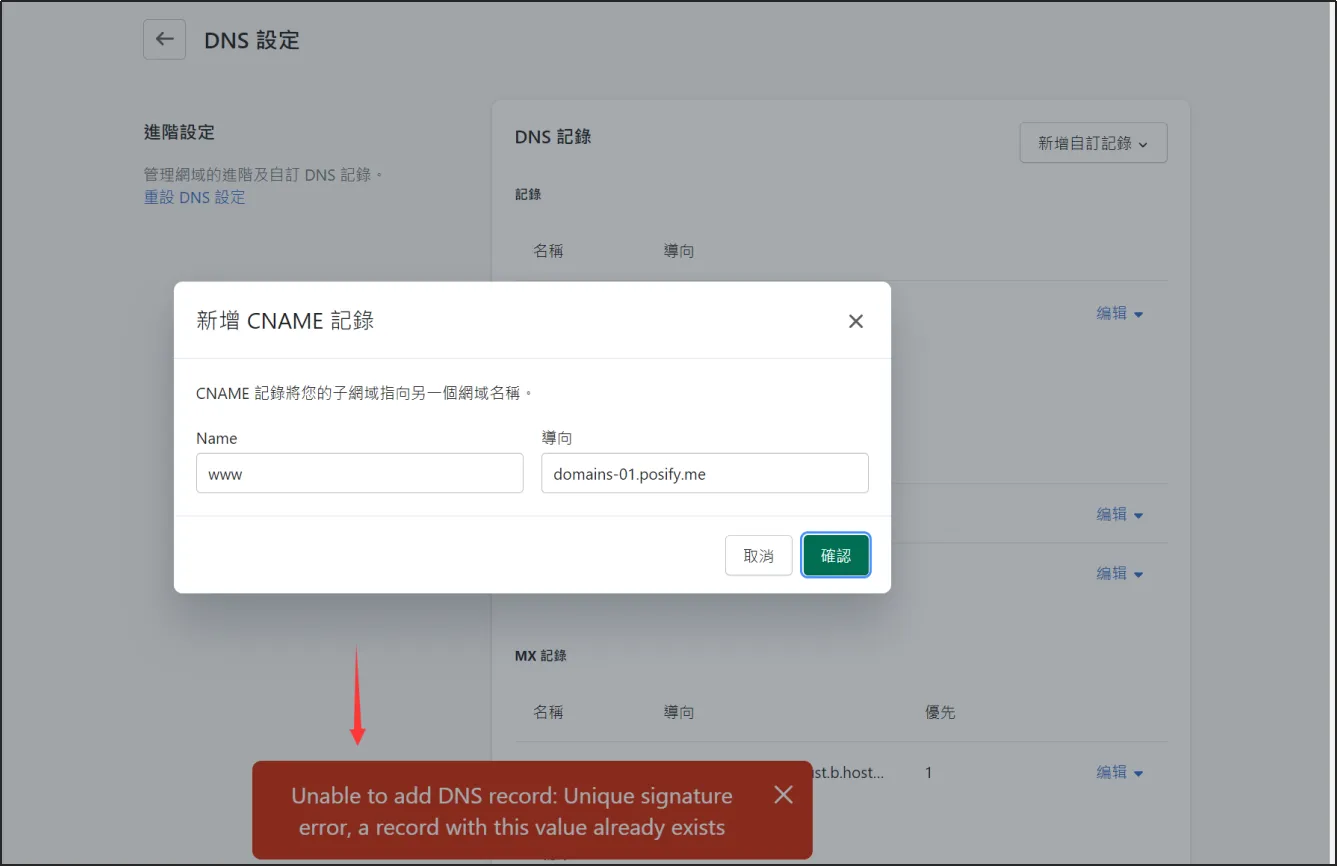Select the truncated MX record value ending host...
The image size is (1338, 866).
click(848, 773)
